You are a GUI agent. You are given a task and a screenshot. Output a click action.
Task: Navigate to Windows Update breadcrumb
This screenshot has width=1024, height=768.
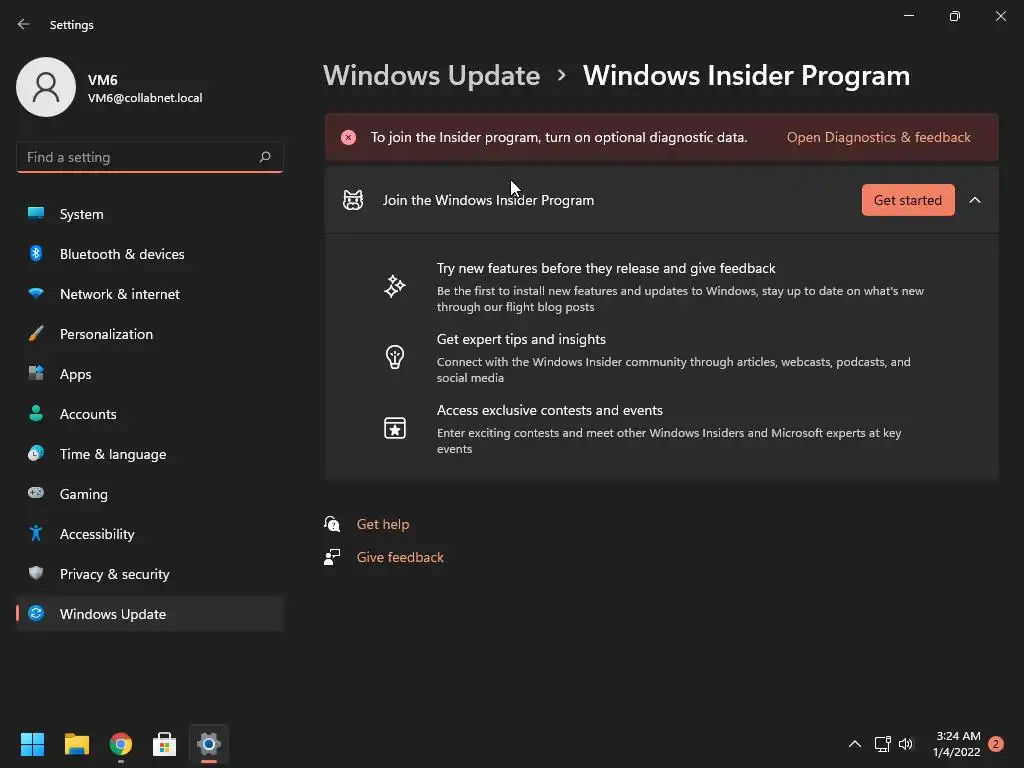pyautogui.click(x=432, y=76)
